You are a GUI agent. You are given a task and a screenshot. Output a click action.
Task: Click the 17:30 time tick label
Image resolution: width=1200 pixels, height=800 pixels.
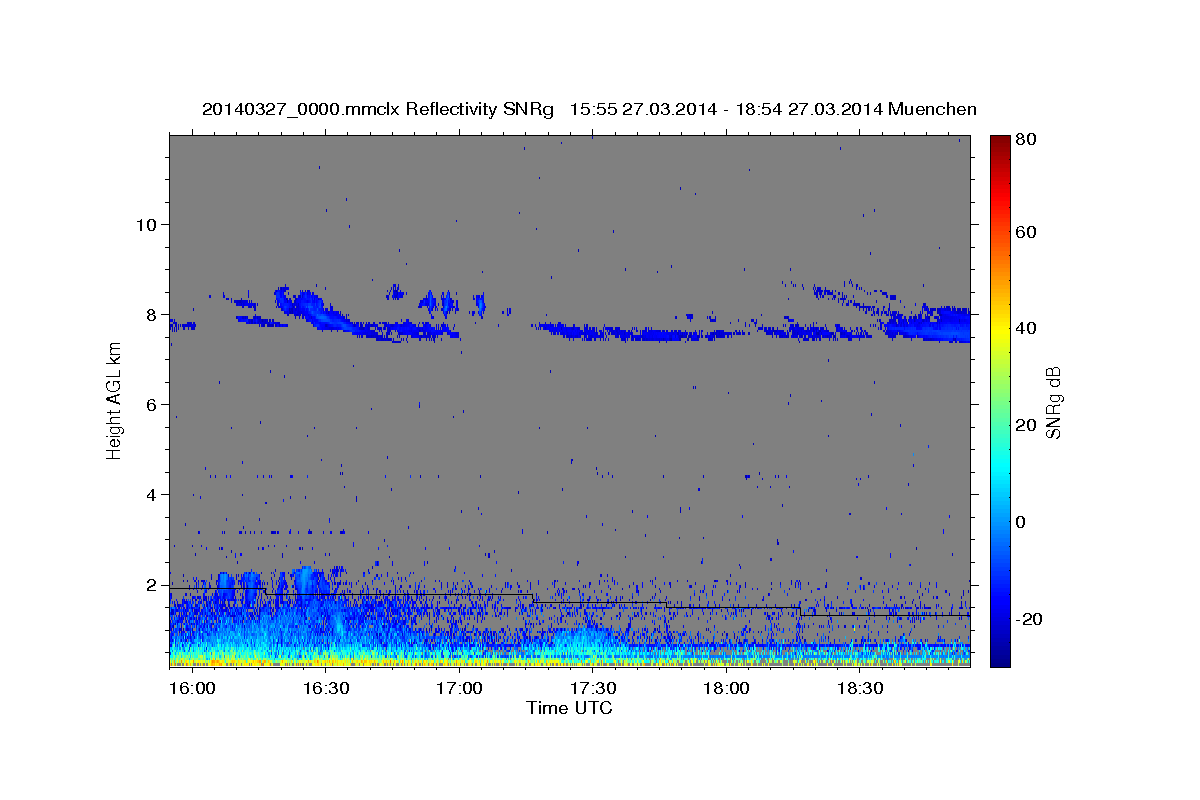(592, 689)
